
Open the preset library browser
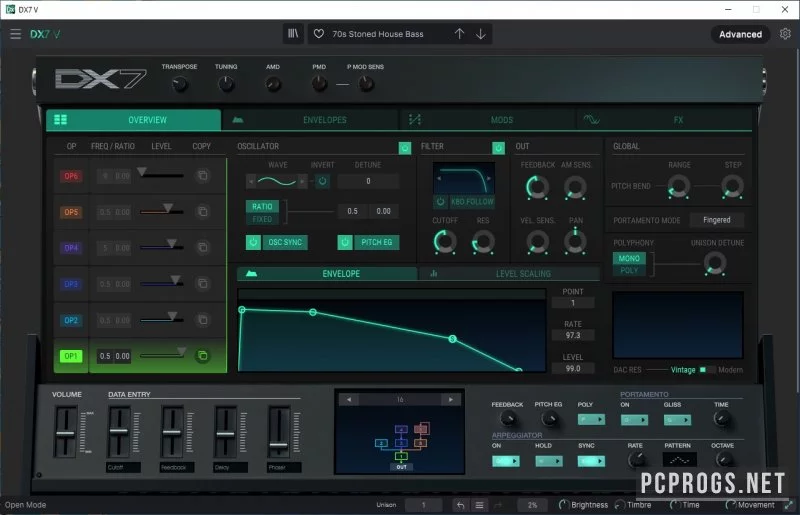293,34
